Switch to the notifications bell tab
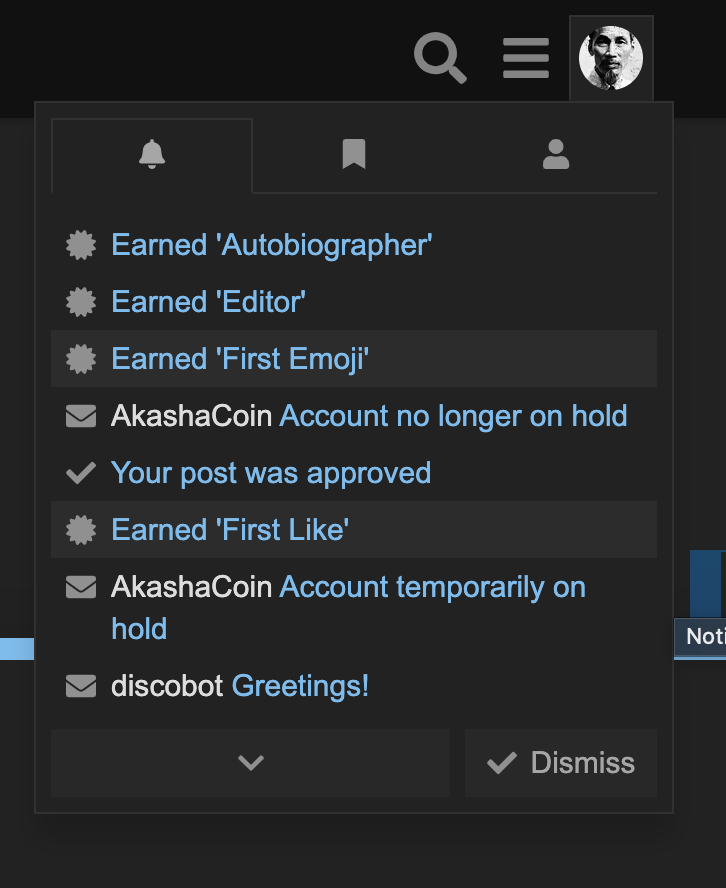 (x=152, y=155)
